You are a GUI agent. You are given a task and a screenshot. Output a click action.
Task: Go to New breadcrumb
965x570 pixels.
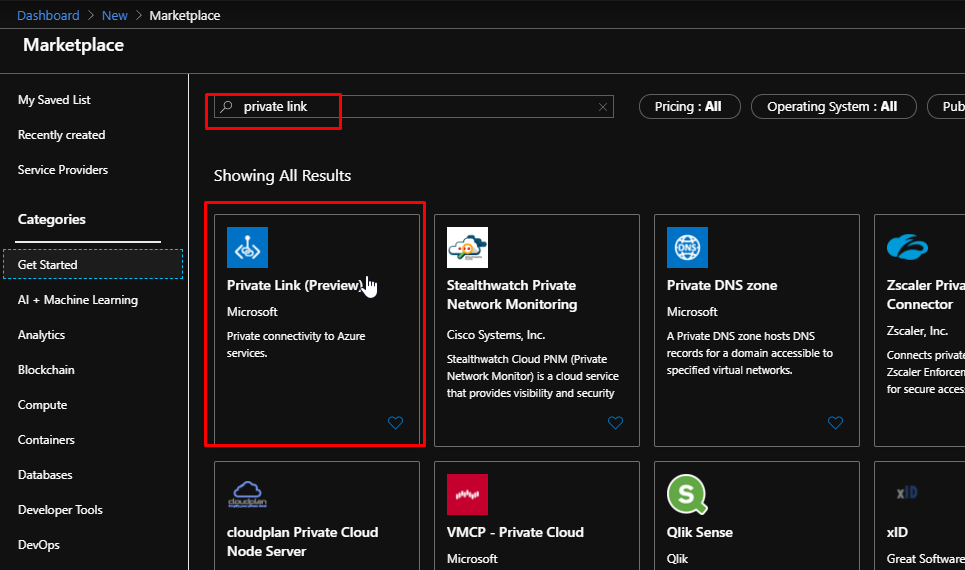pyautogui.click(x=114, y=15)
